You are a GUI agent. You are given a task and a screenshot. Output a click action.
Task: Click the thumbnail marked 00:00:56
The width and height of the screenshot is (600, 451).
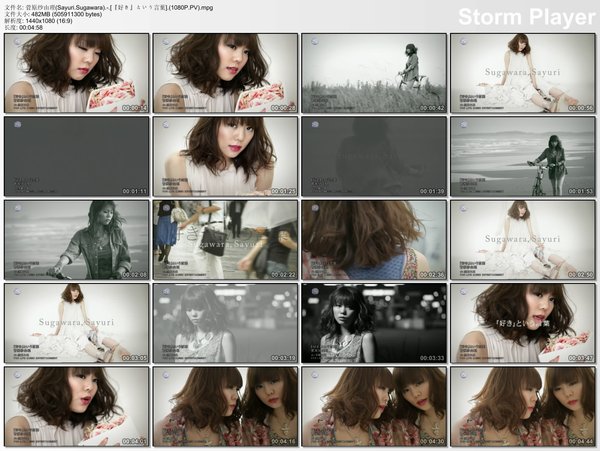coord(523,73)
